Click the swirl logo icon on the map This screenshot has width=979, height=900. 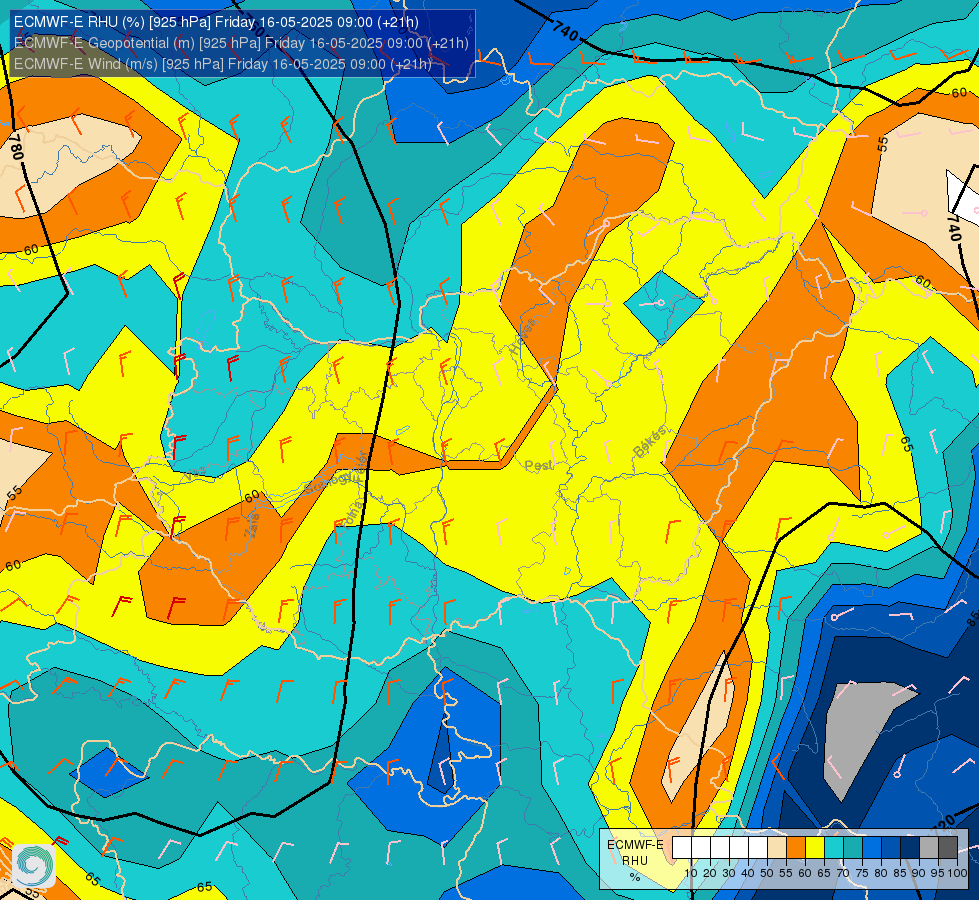33,865
